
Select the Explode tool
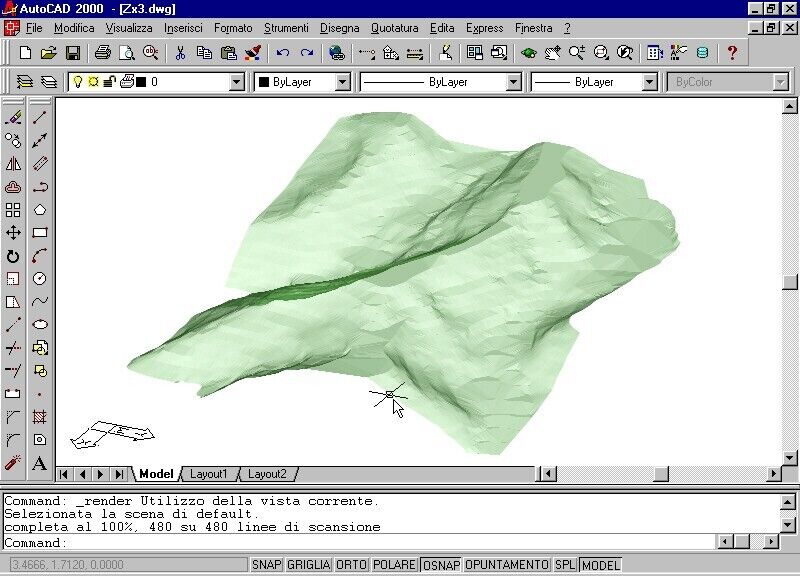tap(13, 463)
